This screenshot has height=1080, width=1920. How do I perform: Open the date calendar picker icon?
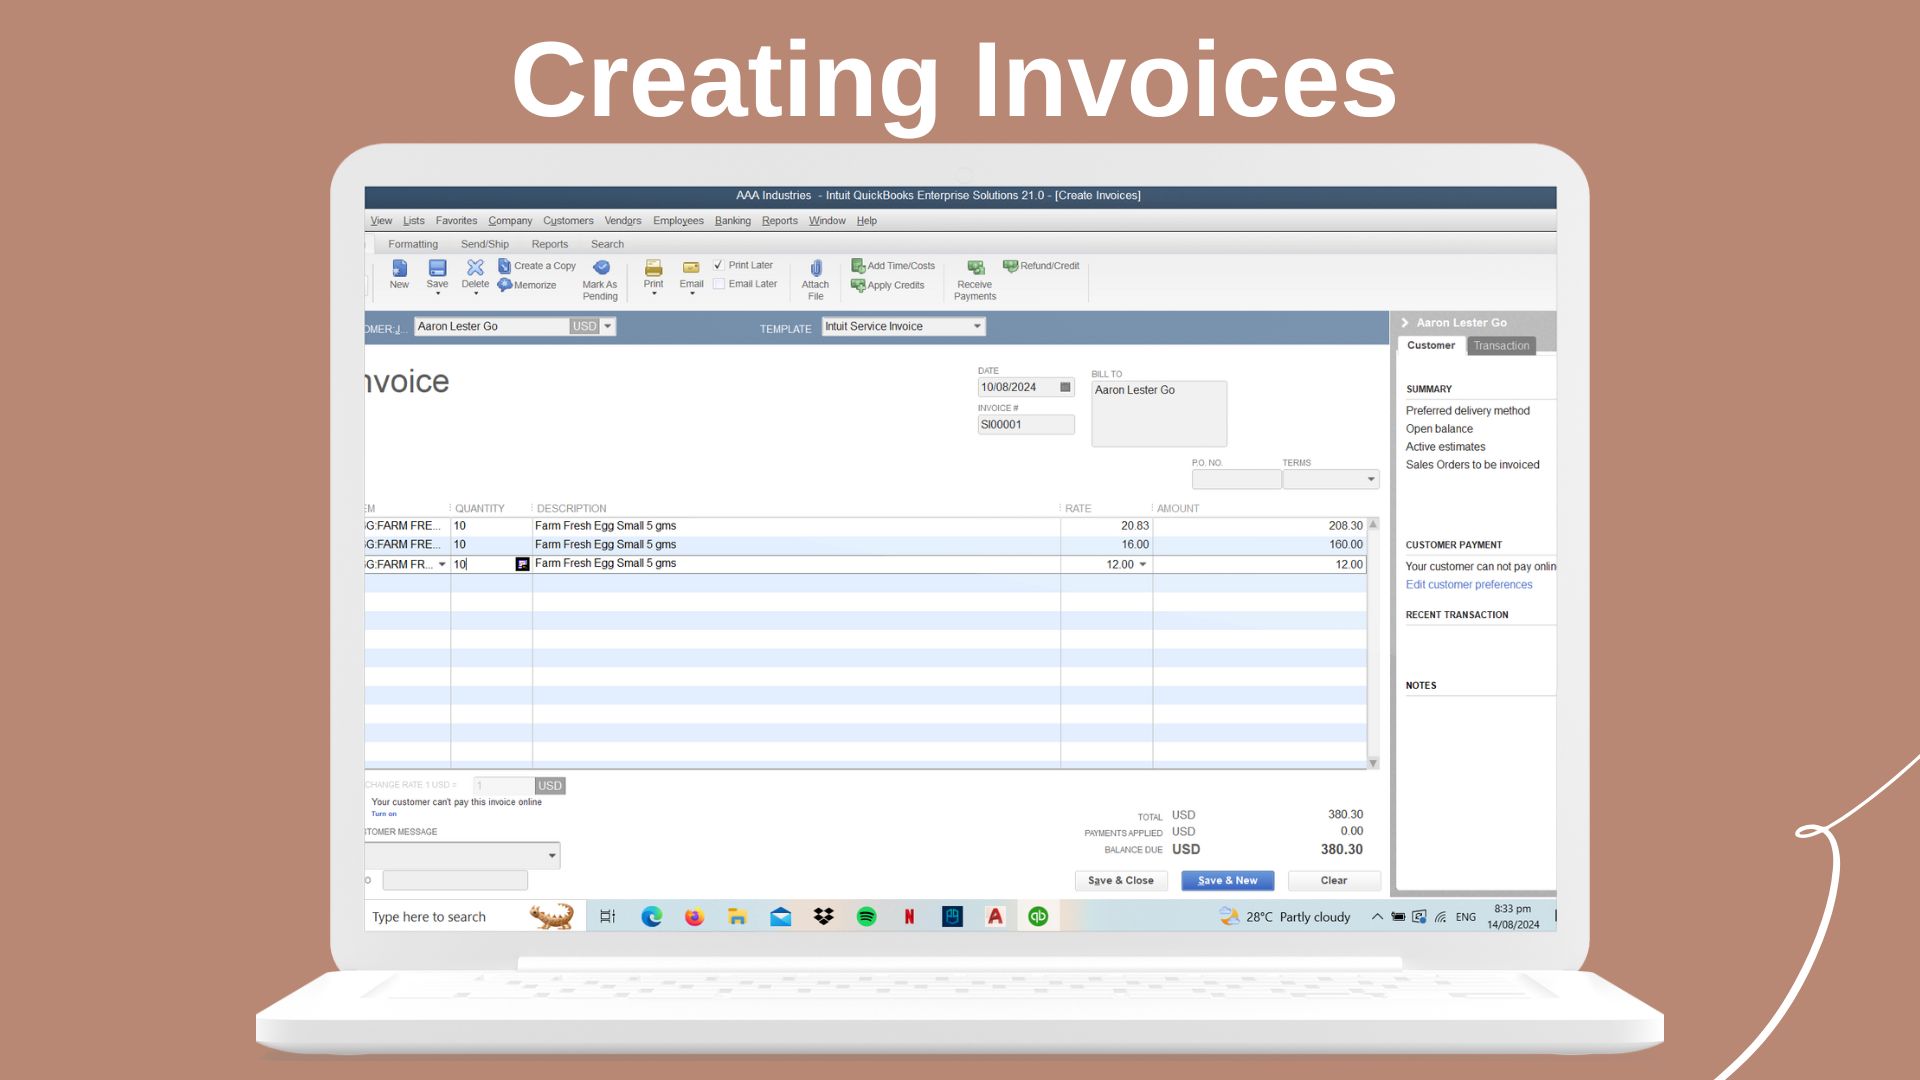pyautogui.click(x=1065, y=387)
